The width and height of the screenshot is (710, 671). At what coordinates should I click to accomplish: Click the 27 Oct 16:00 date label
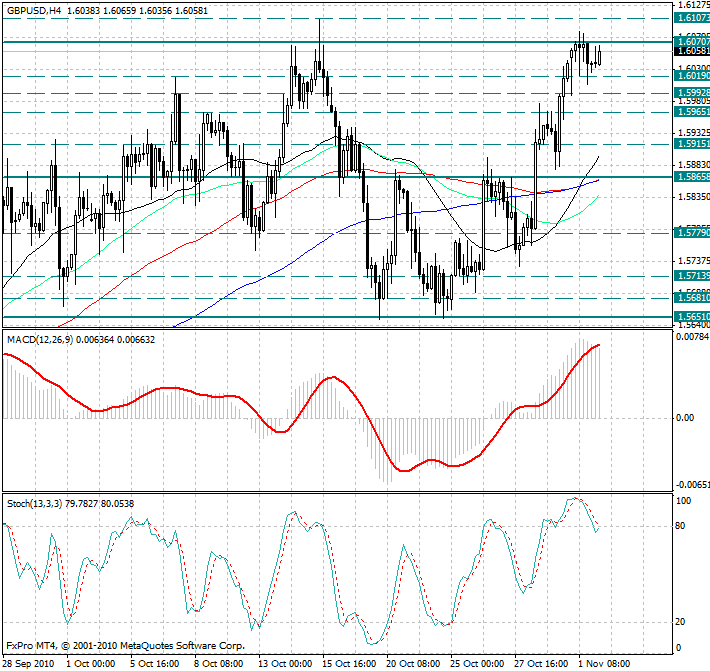[542, 664]
